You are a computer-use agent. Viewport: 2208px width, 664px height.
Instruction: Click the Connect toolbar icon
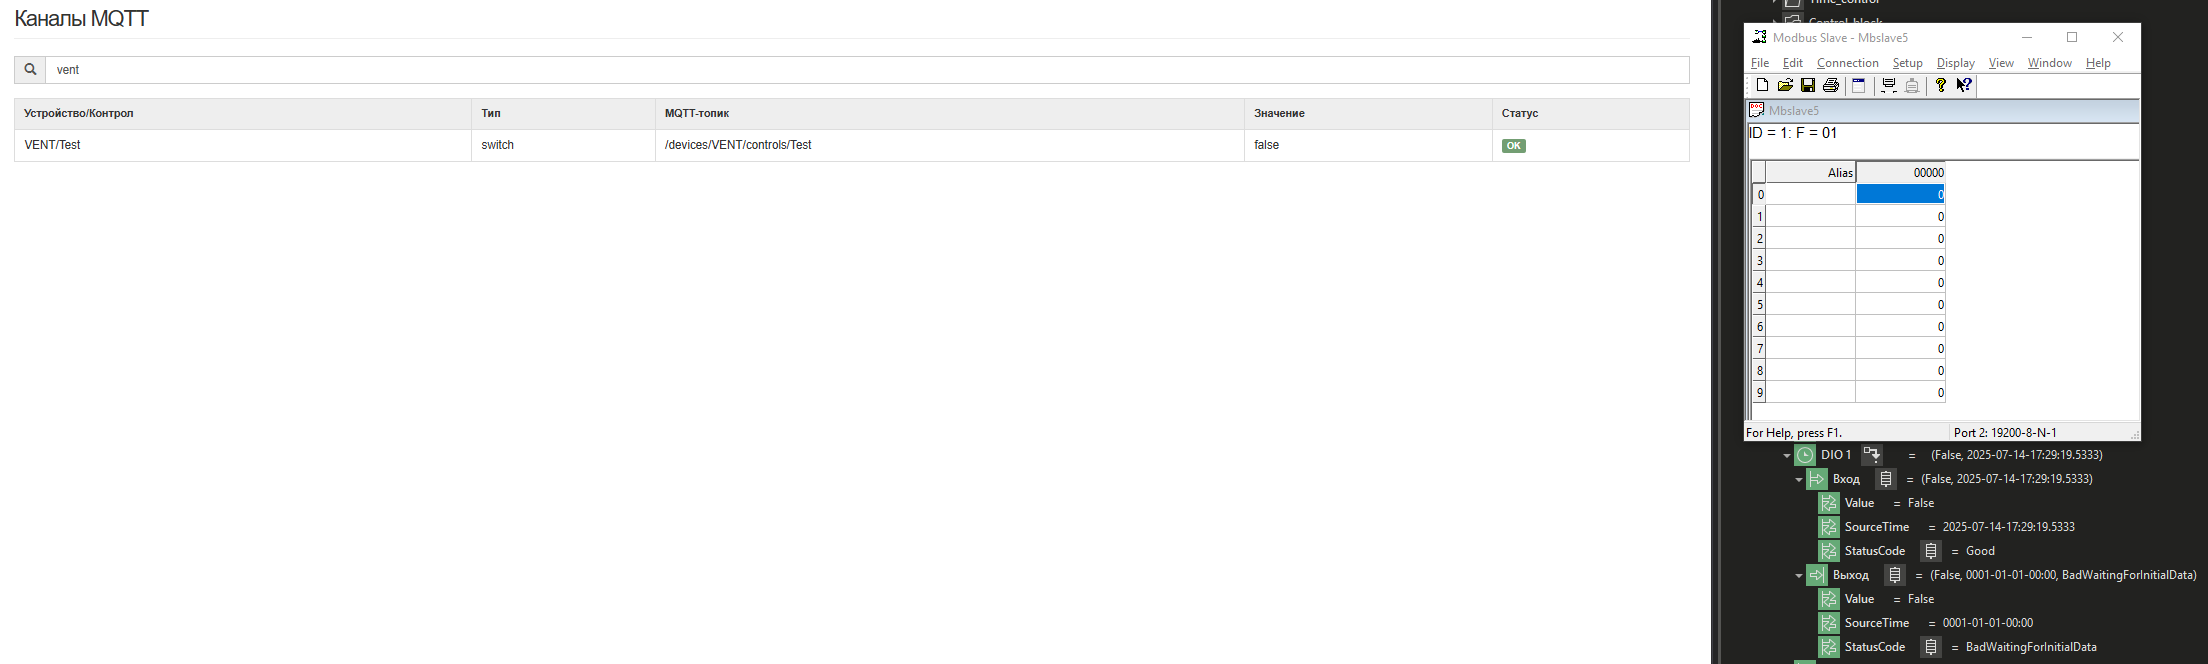[1889, 85]
